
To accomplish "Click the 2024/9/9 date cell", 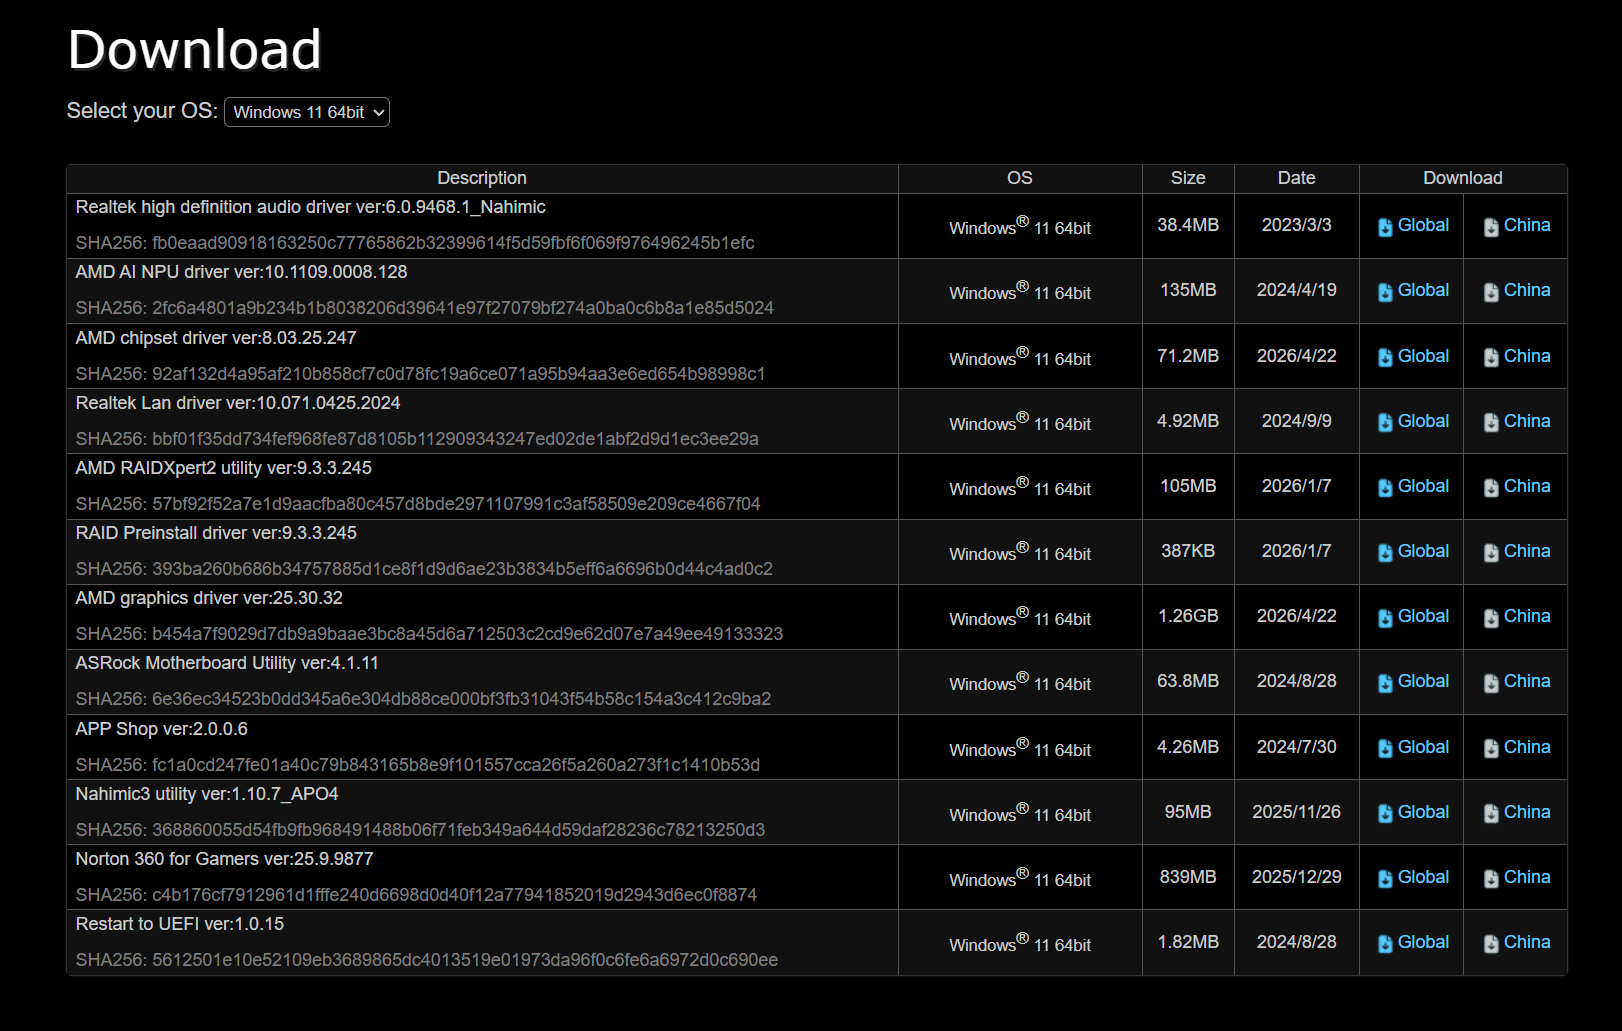I will pos(1296,421).
